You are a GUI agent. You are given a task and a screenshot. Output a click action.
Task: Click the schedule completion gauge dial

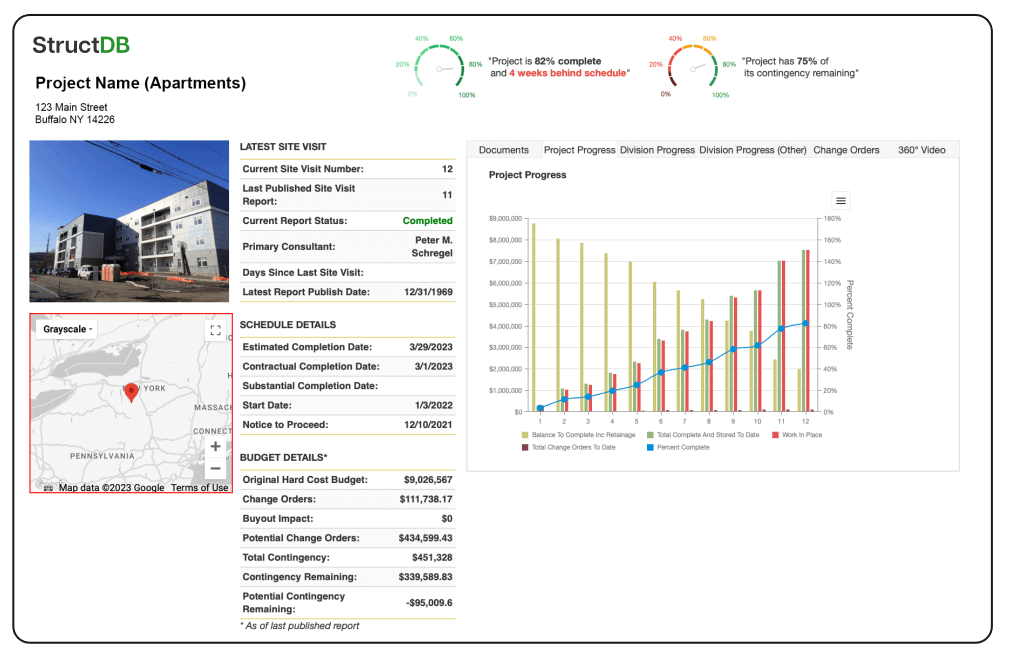pyautogui.click(x=441, y=66)
